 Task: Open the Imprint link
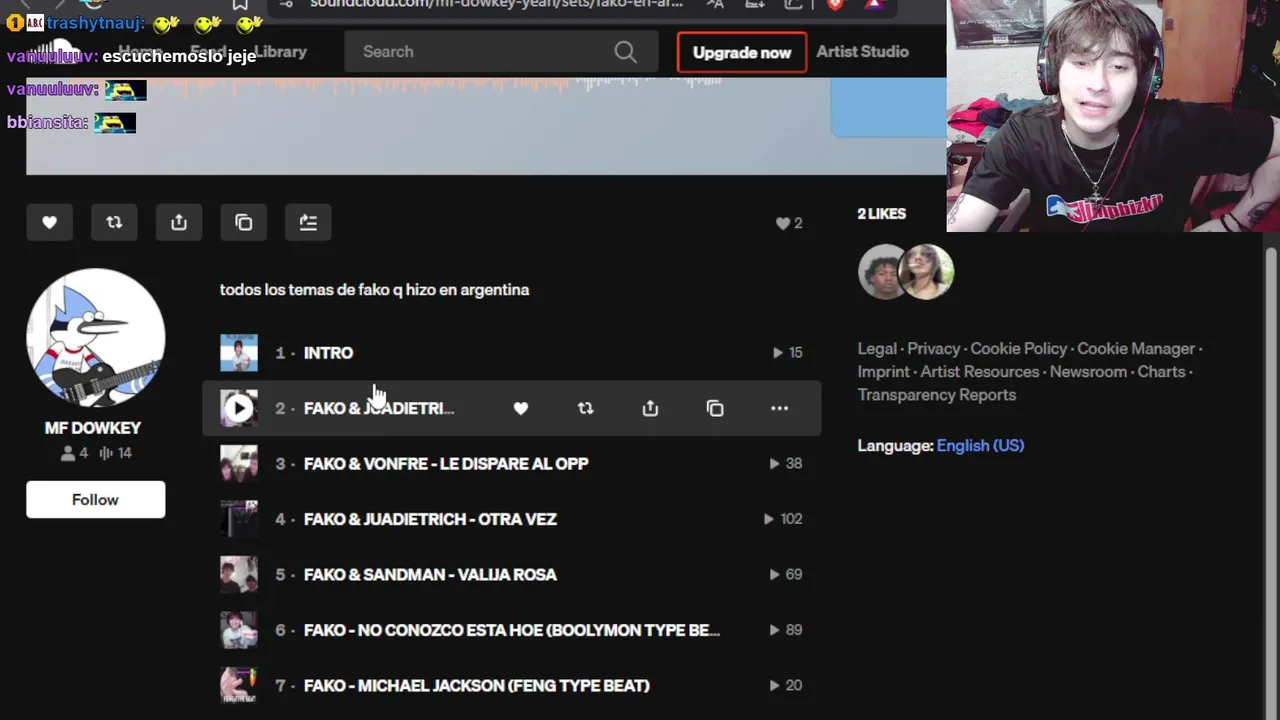[x=884, y=372]
